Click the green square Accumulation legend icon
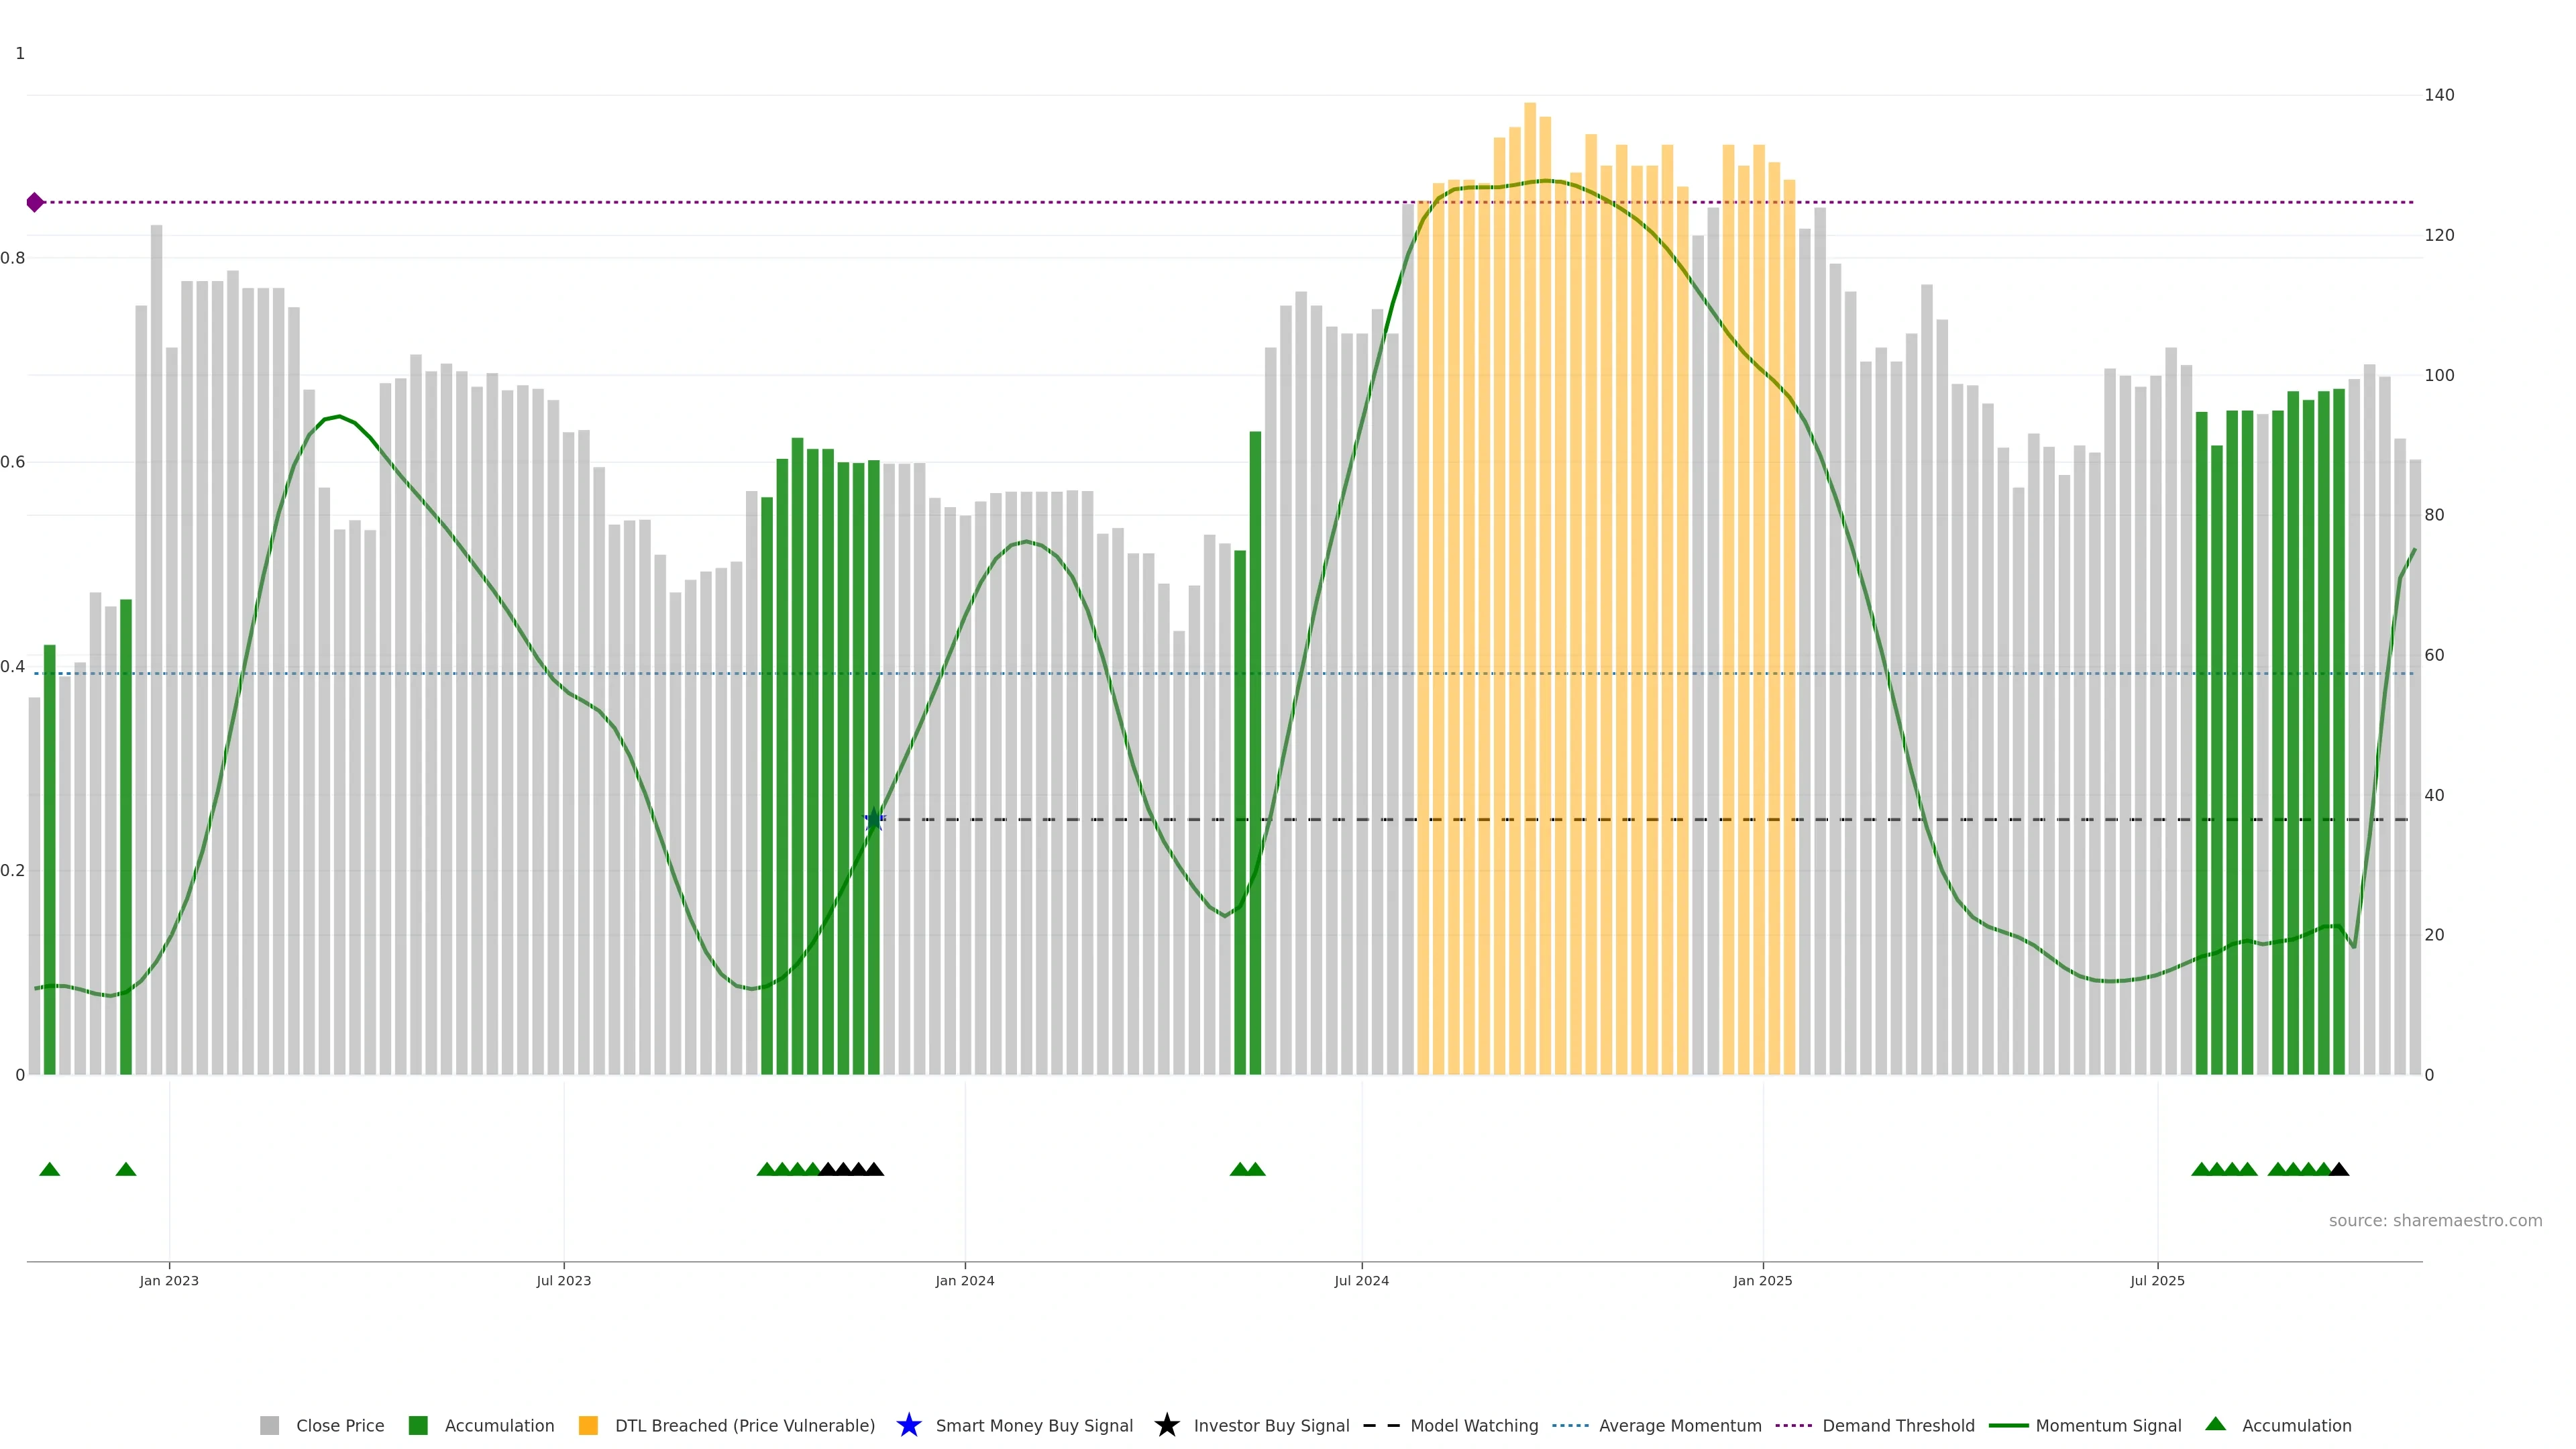The image size is (2576, 1449). [418, 1425]
